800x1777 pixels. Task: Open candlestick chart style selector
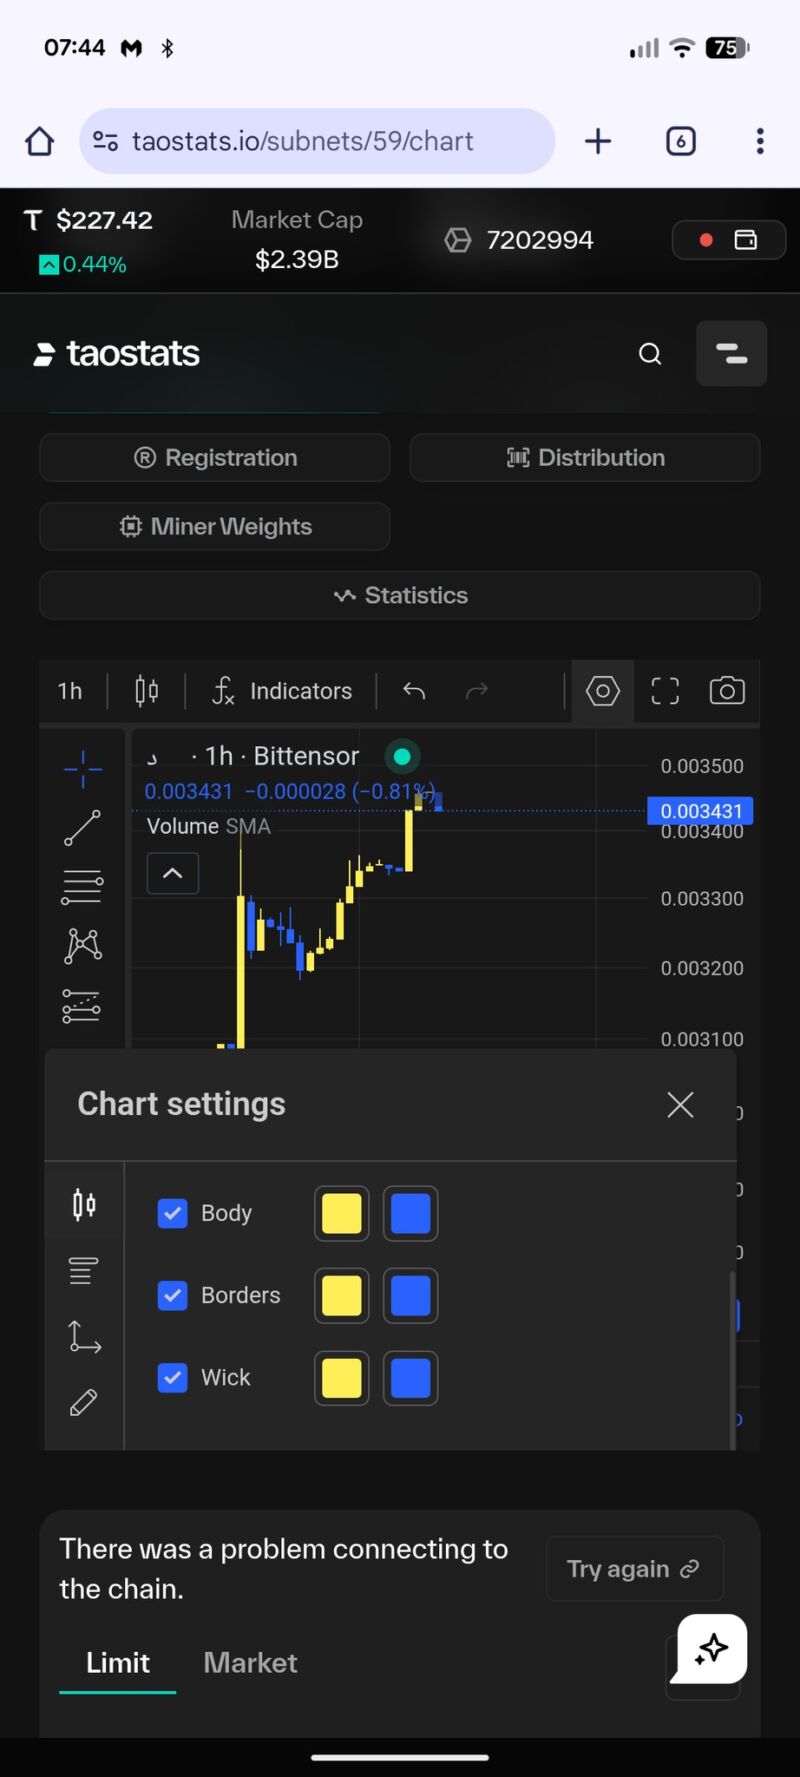[x=146, y=691]
